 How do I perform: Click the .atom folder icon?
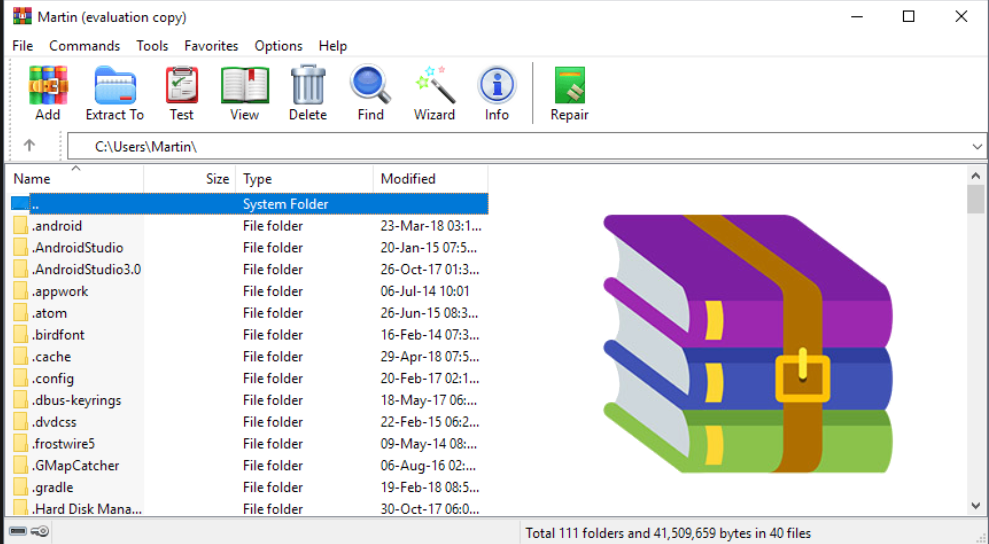[x=21, y=313]
